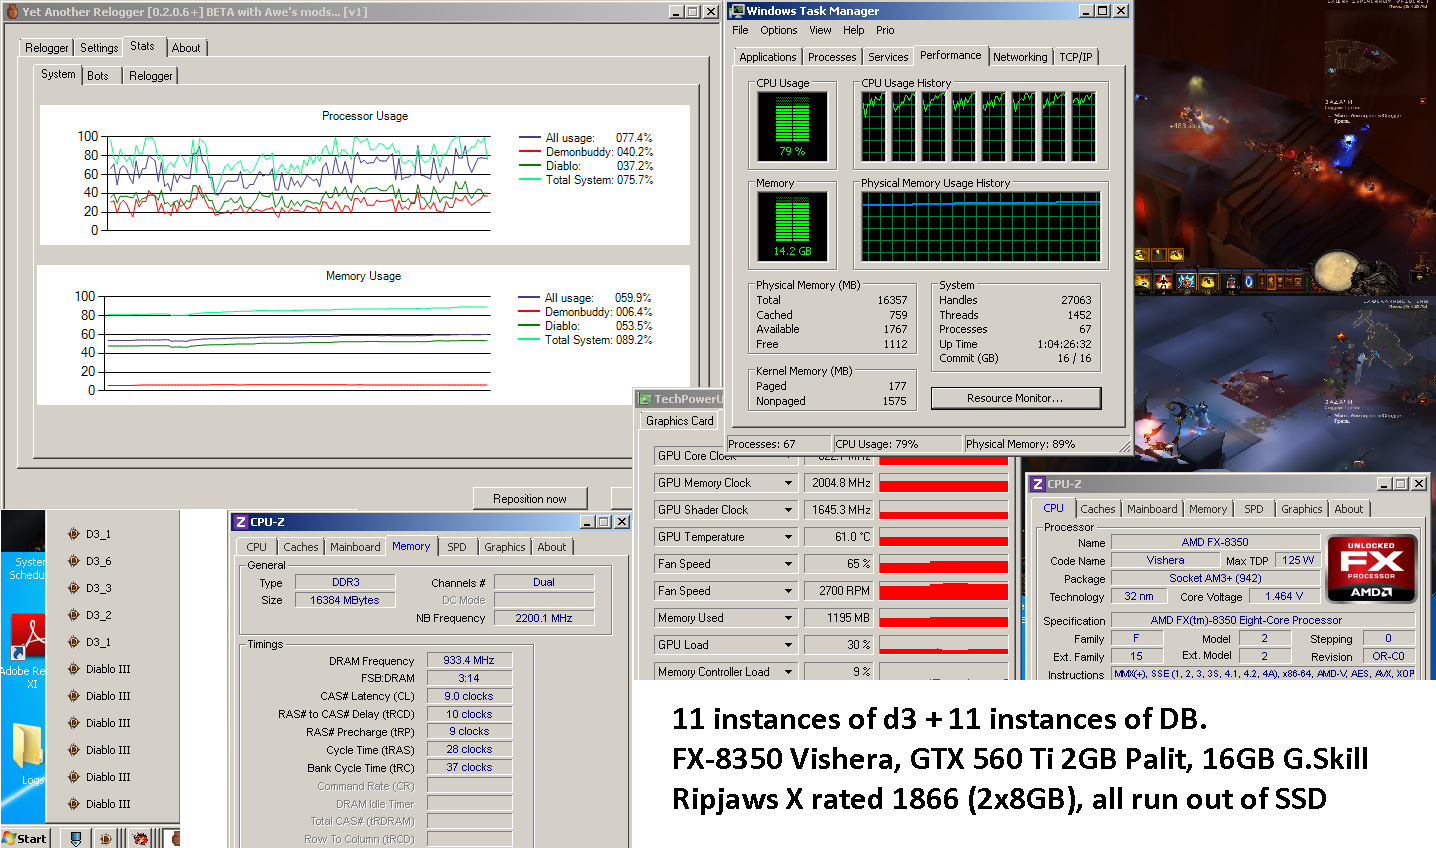Click the red bird taskbar icon
Screen dimensions: 1436x848
[140, 838]
